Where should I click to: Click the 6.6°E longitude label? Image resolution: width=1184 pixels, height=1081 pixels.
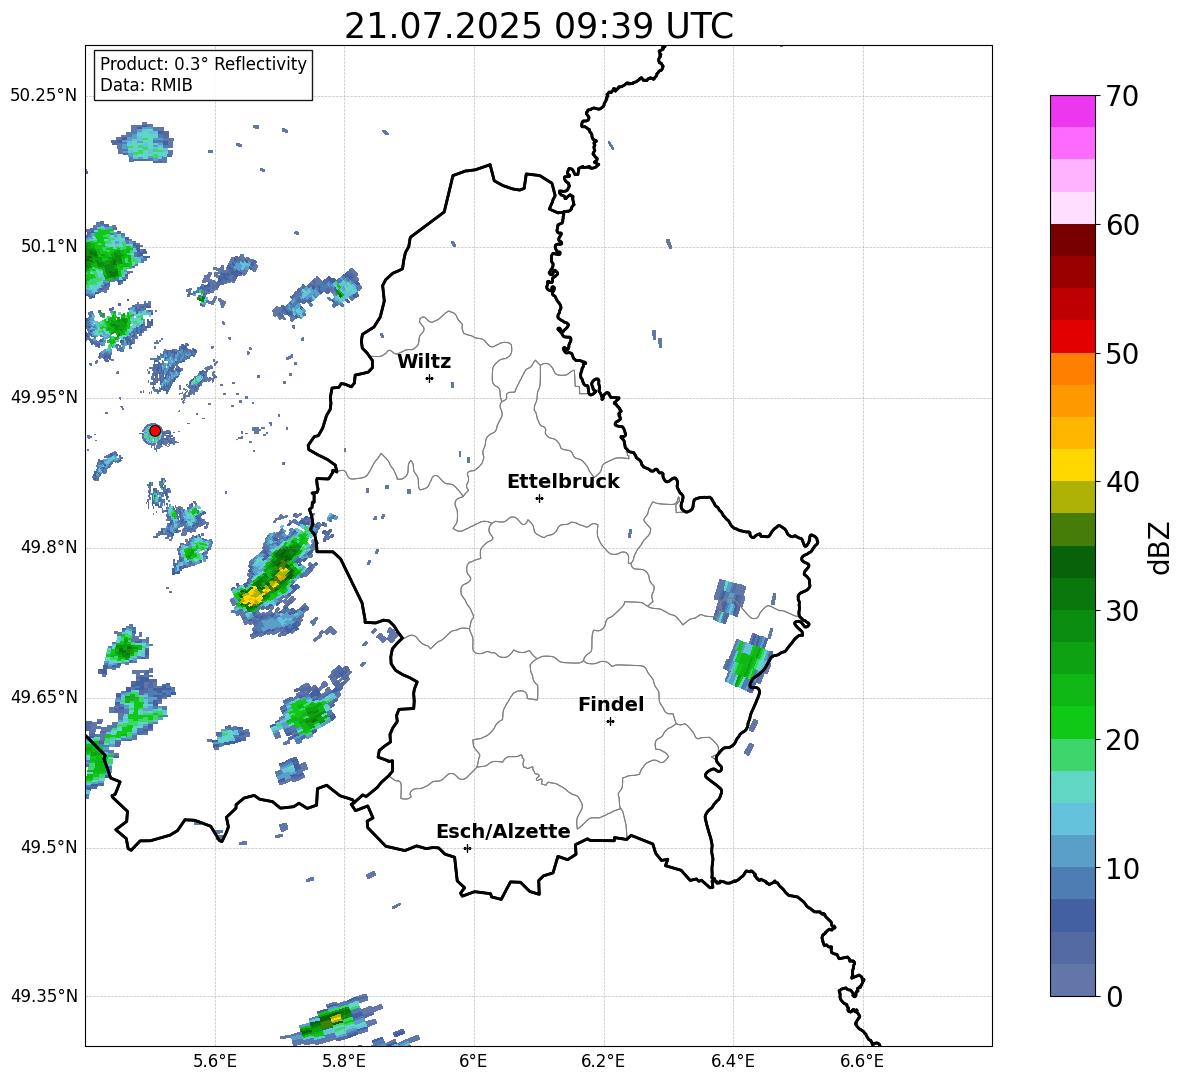coord(862,1061)
